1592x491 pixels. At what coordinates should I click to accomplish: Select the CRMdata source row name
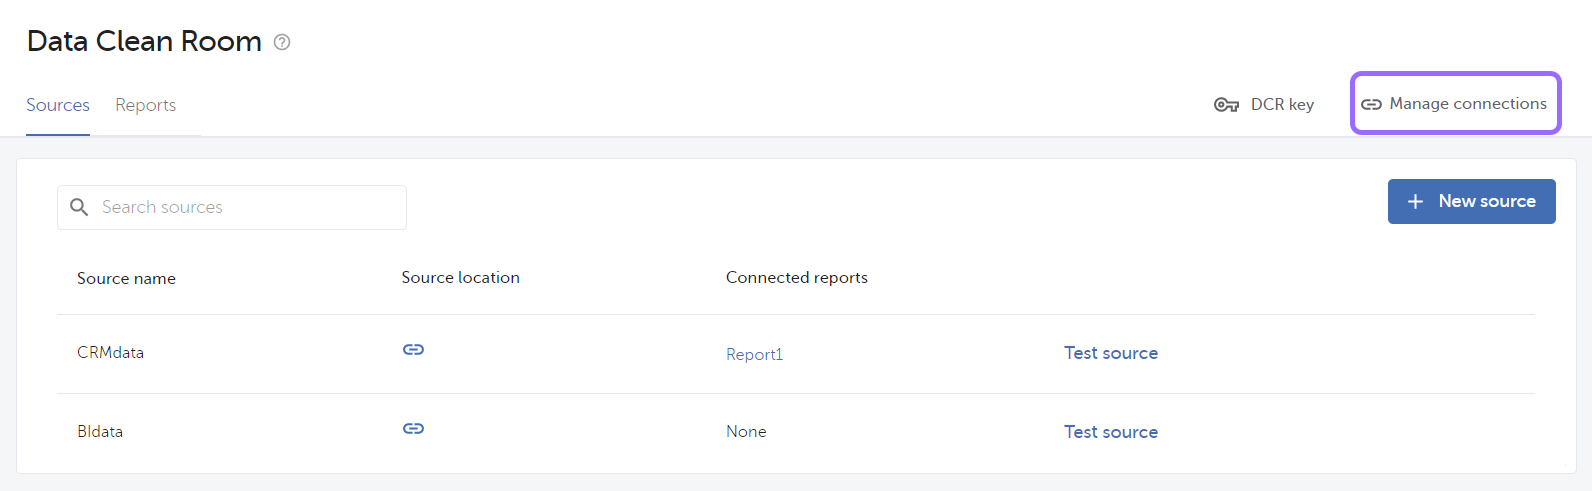[x=110, y=353]
